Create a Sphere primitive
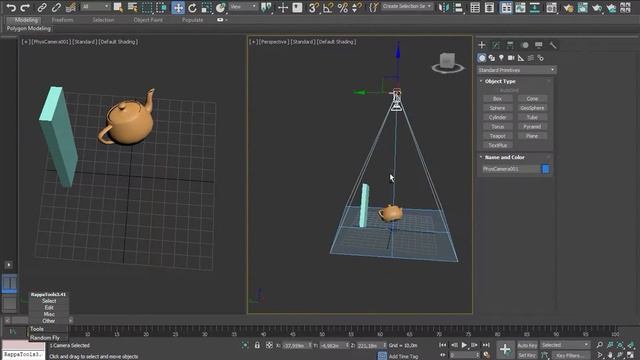The height and width of the screenshot is (360, 640). 497,108
